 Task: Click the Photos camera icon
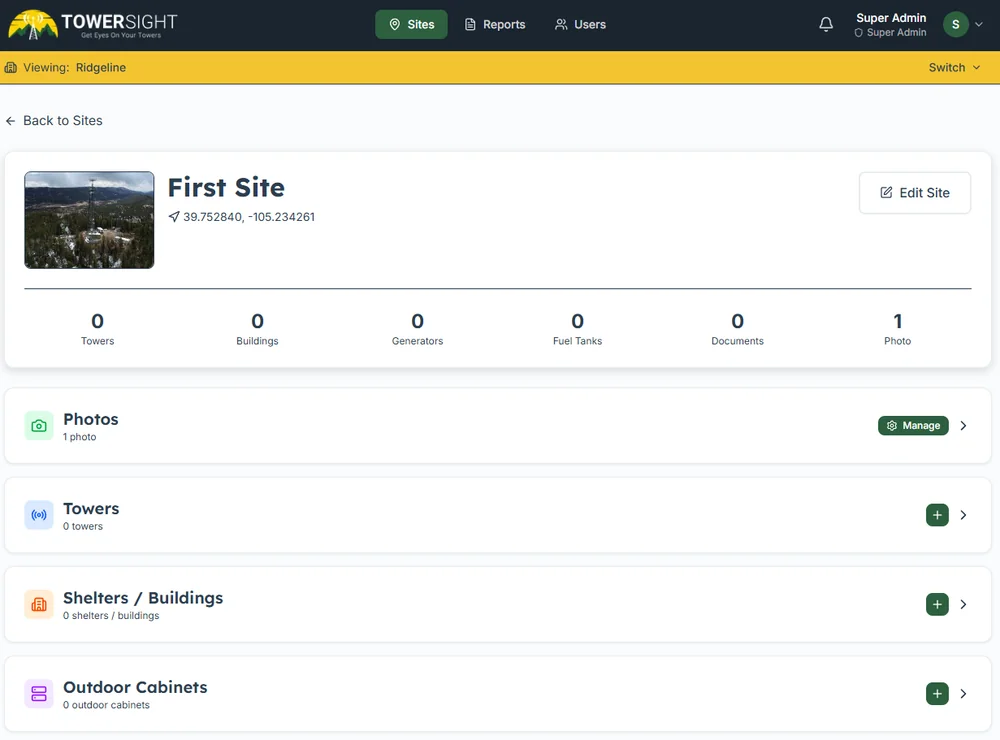tap(39, 426)
